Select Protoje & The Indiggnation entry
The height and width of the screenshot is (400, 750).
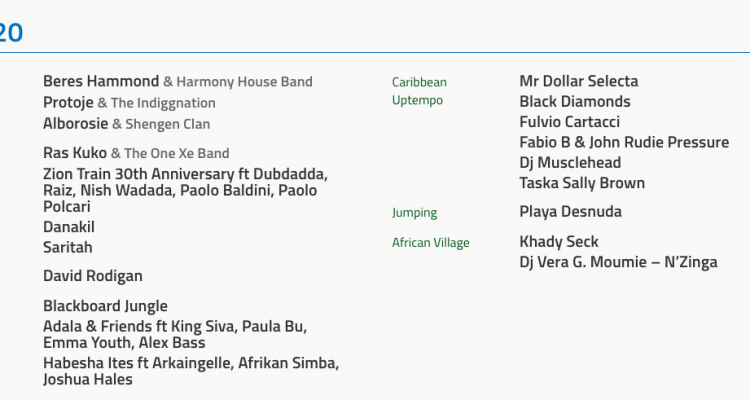(x=129, y=103)
